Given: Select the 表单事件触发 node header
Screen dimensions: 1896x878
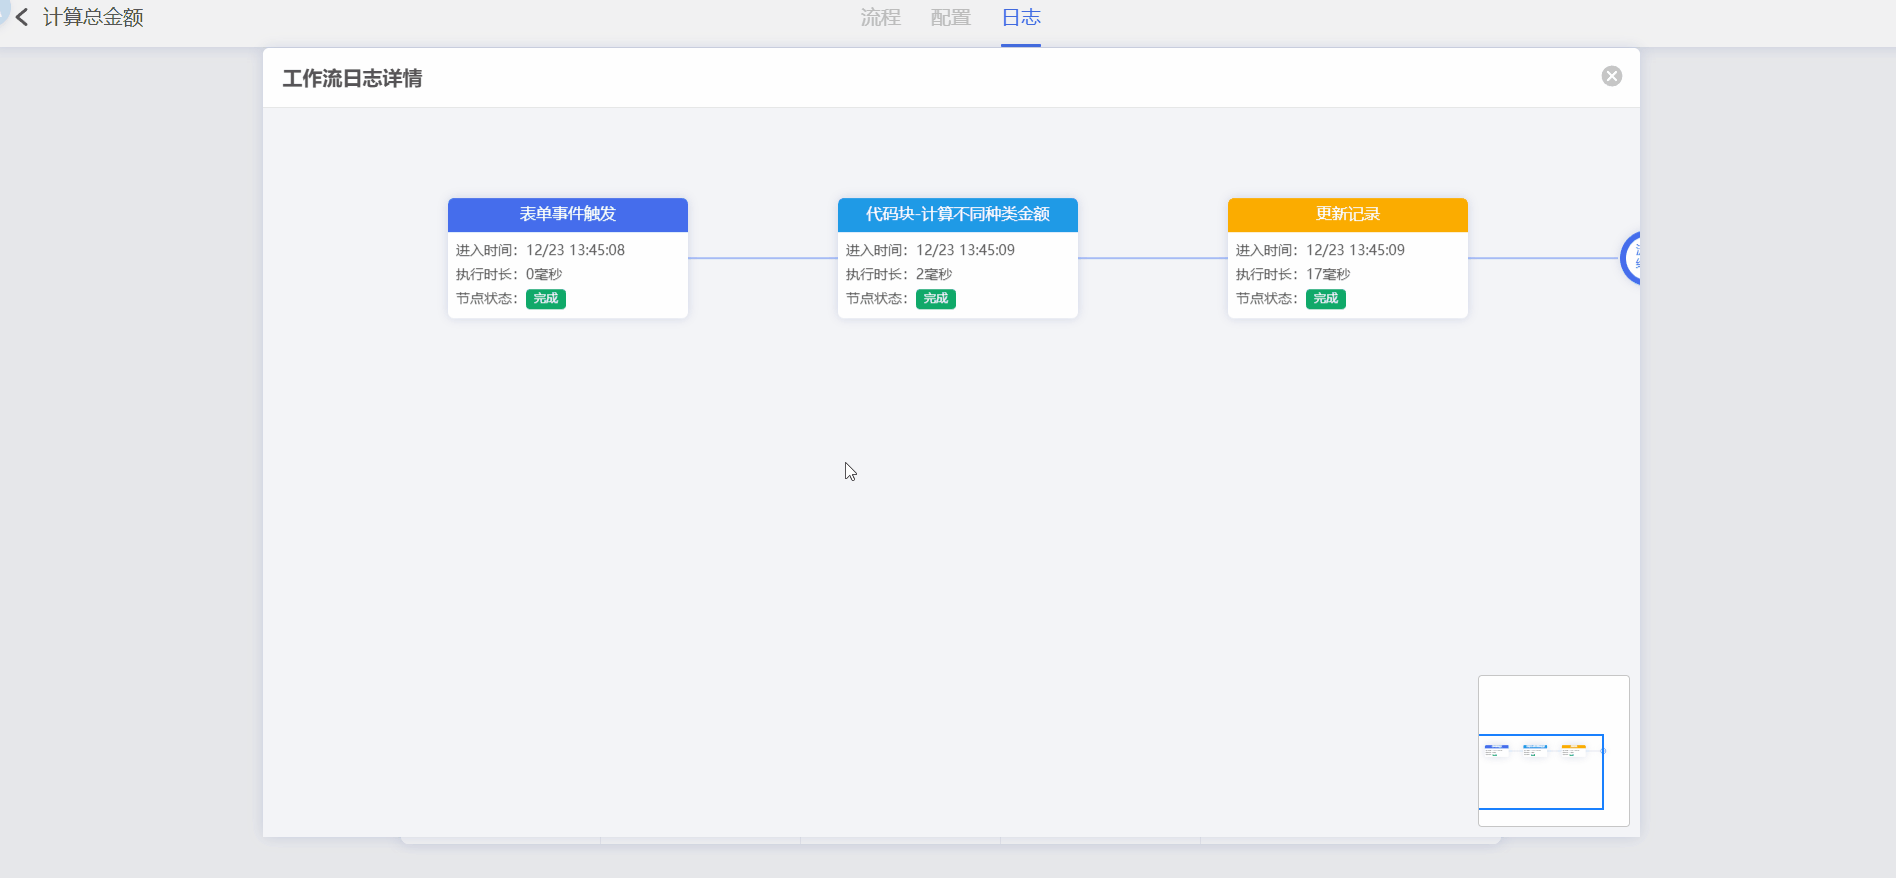Looking at the screenshot, I should click(x=567, y=214).
